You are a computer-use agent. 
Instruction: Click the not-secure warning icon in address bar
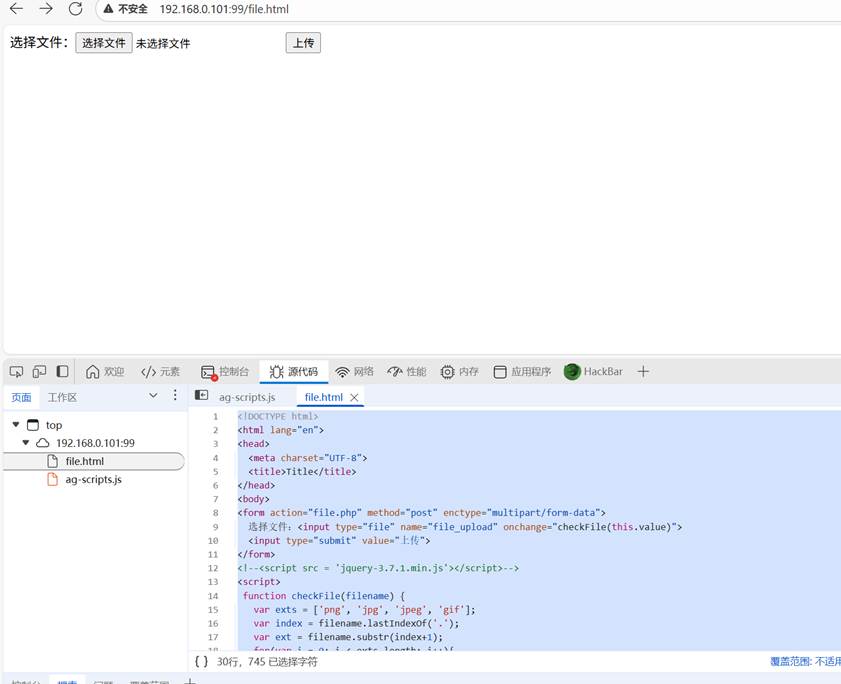point(108,9)
